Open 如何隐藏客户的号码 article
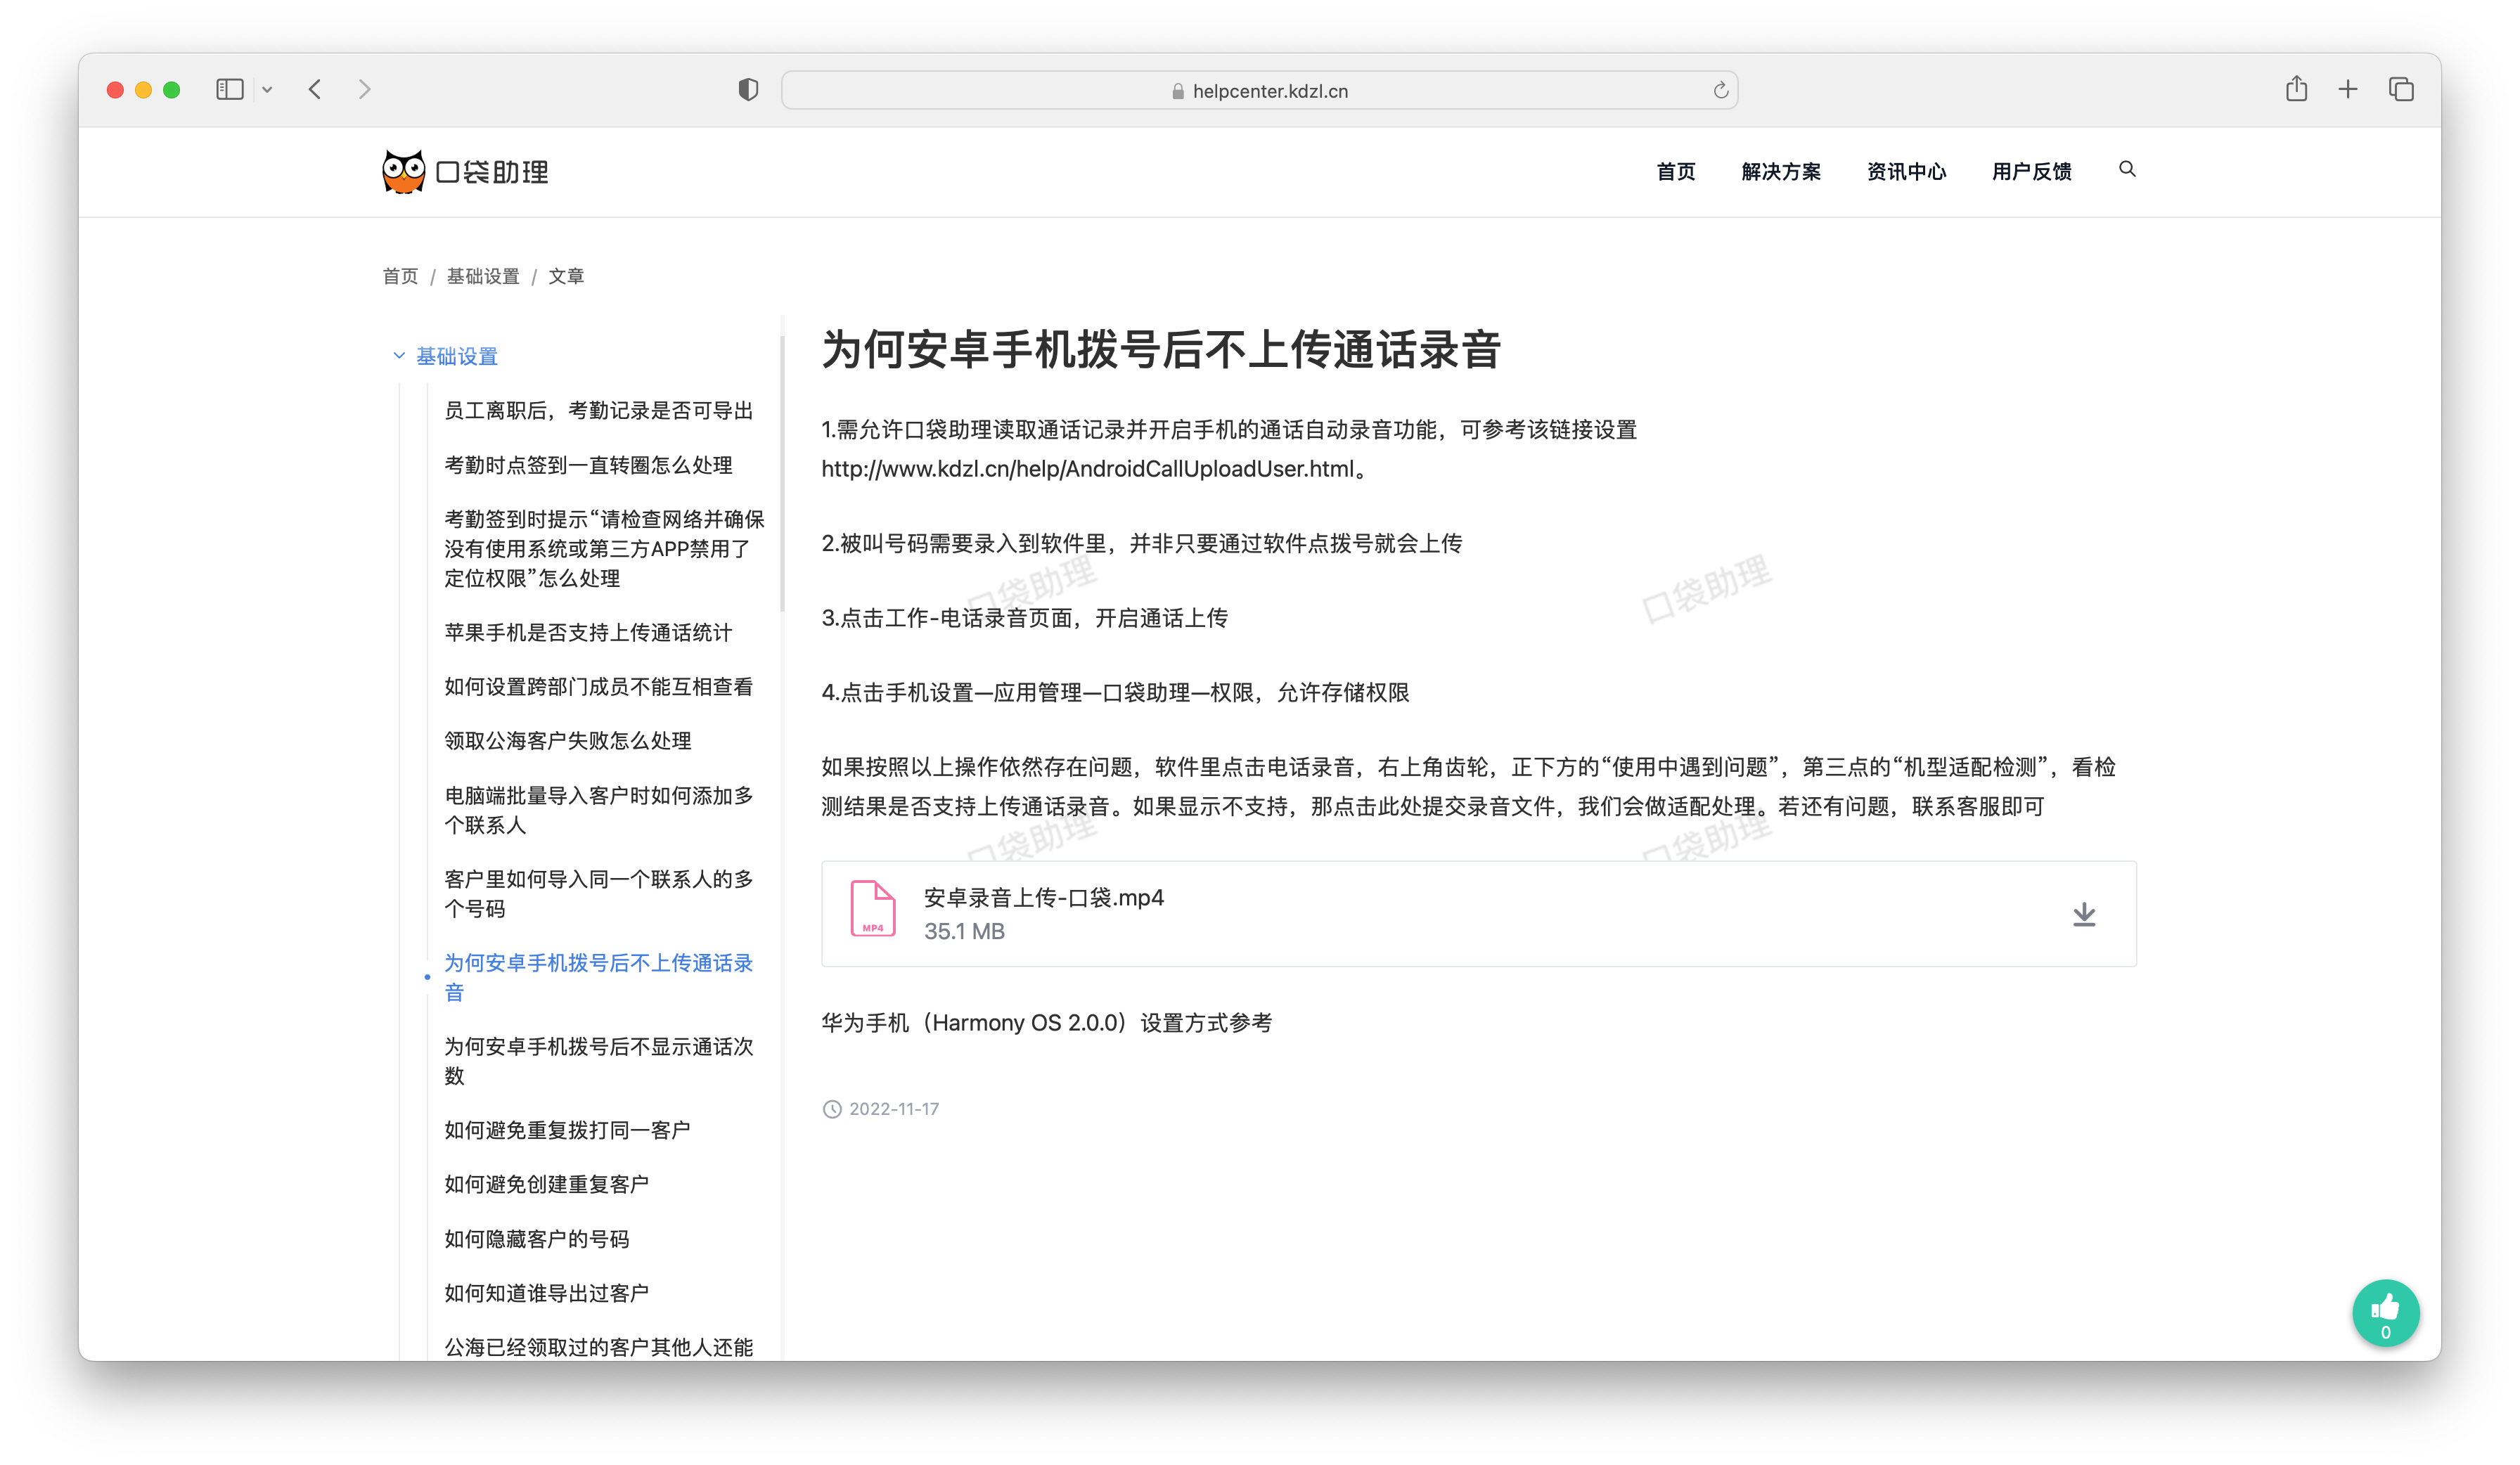This screenshot has height=1465, width=2520. pos(536,1239)
